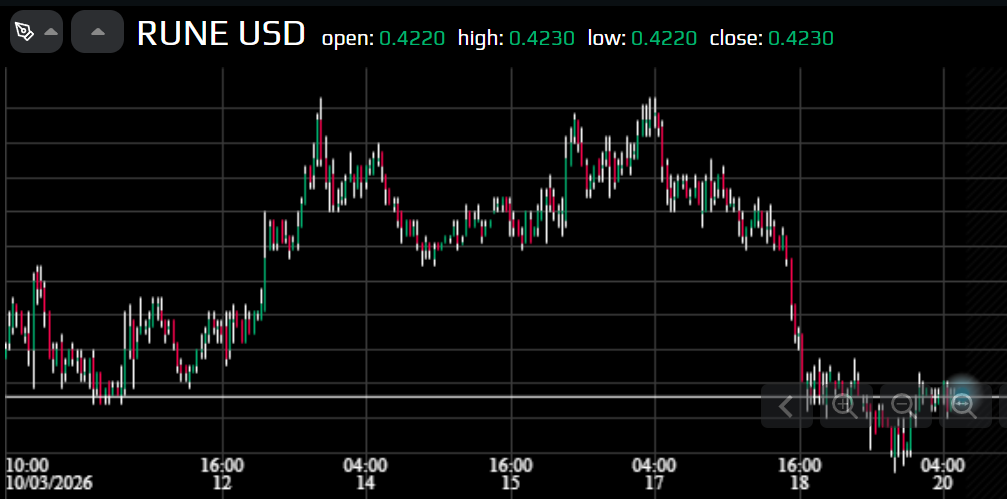The width and height of the screenshot is (1007, 499).
Task: Click the cut-off button at right edge
Action: [x=1002, y=405]
